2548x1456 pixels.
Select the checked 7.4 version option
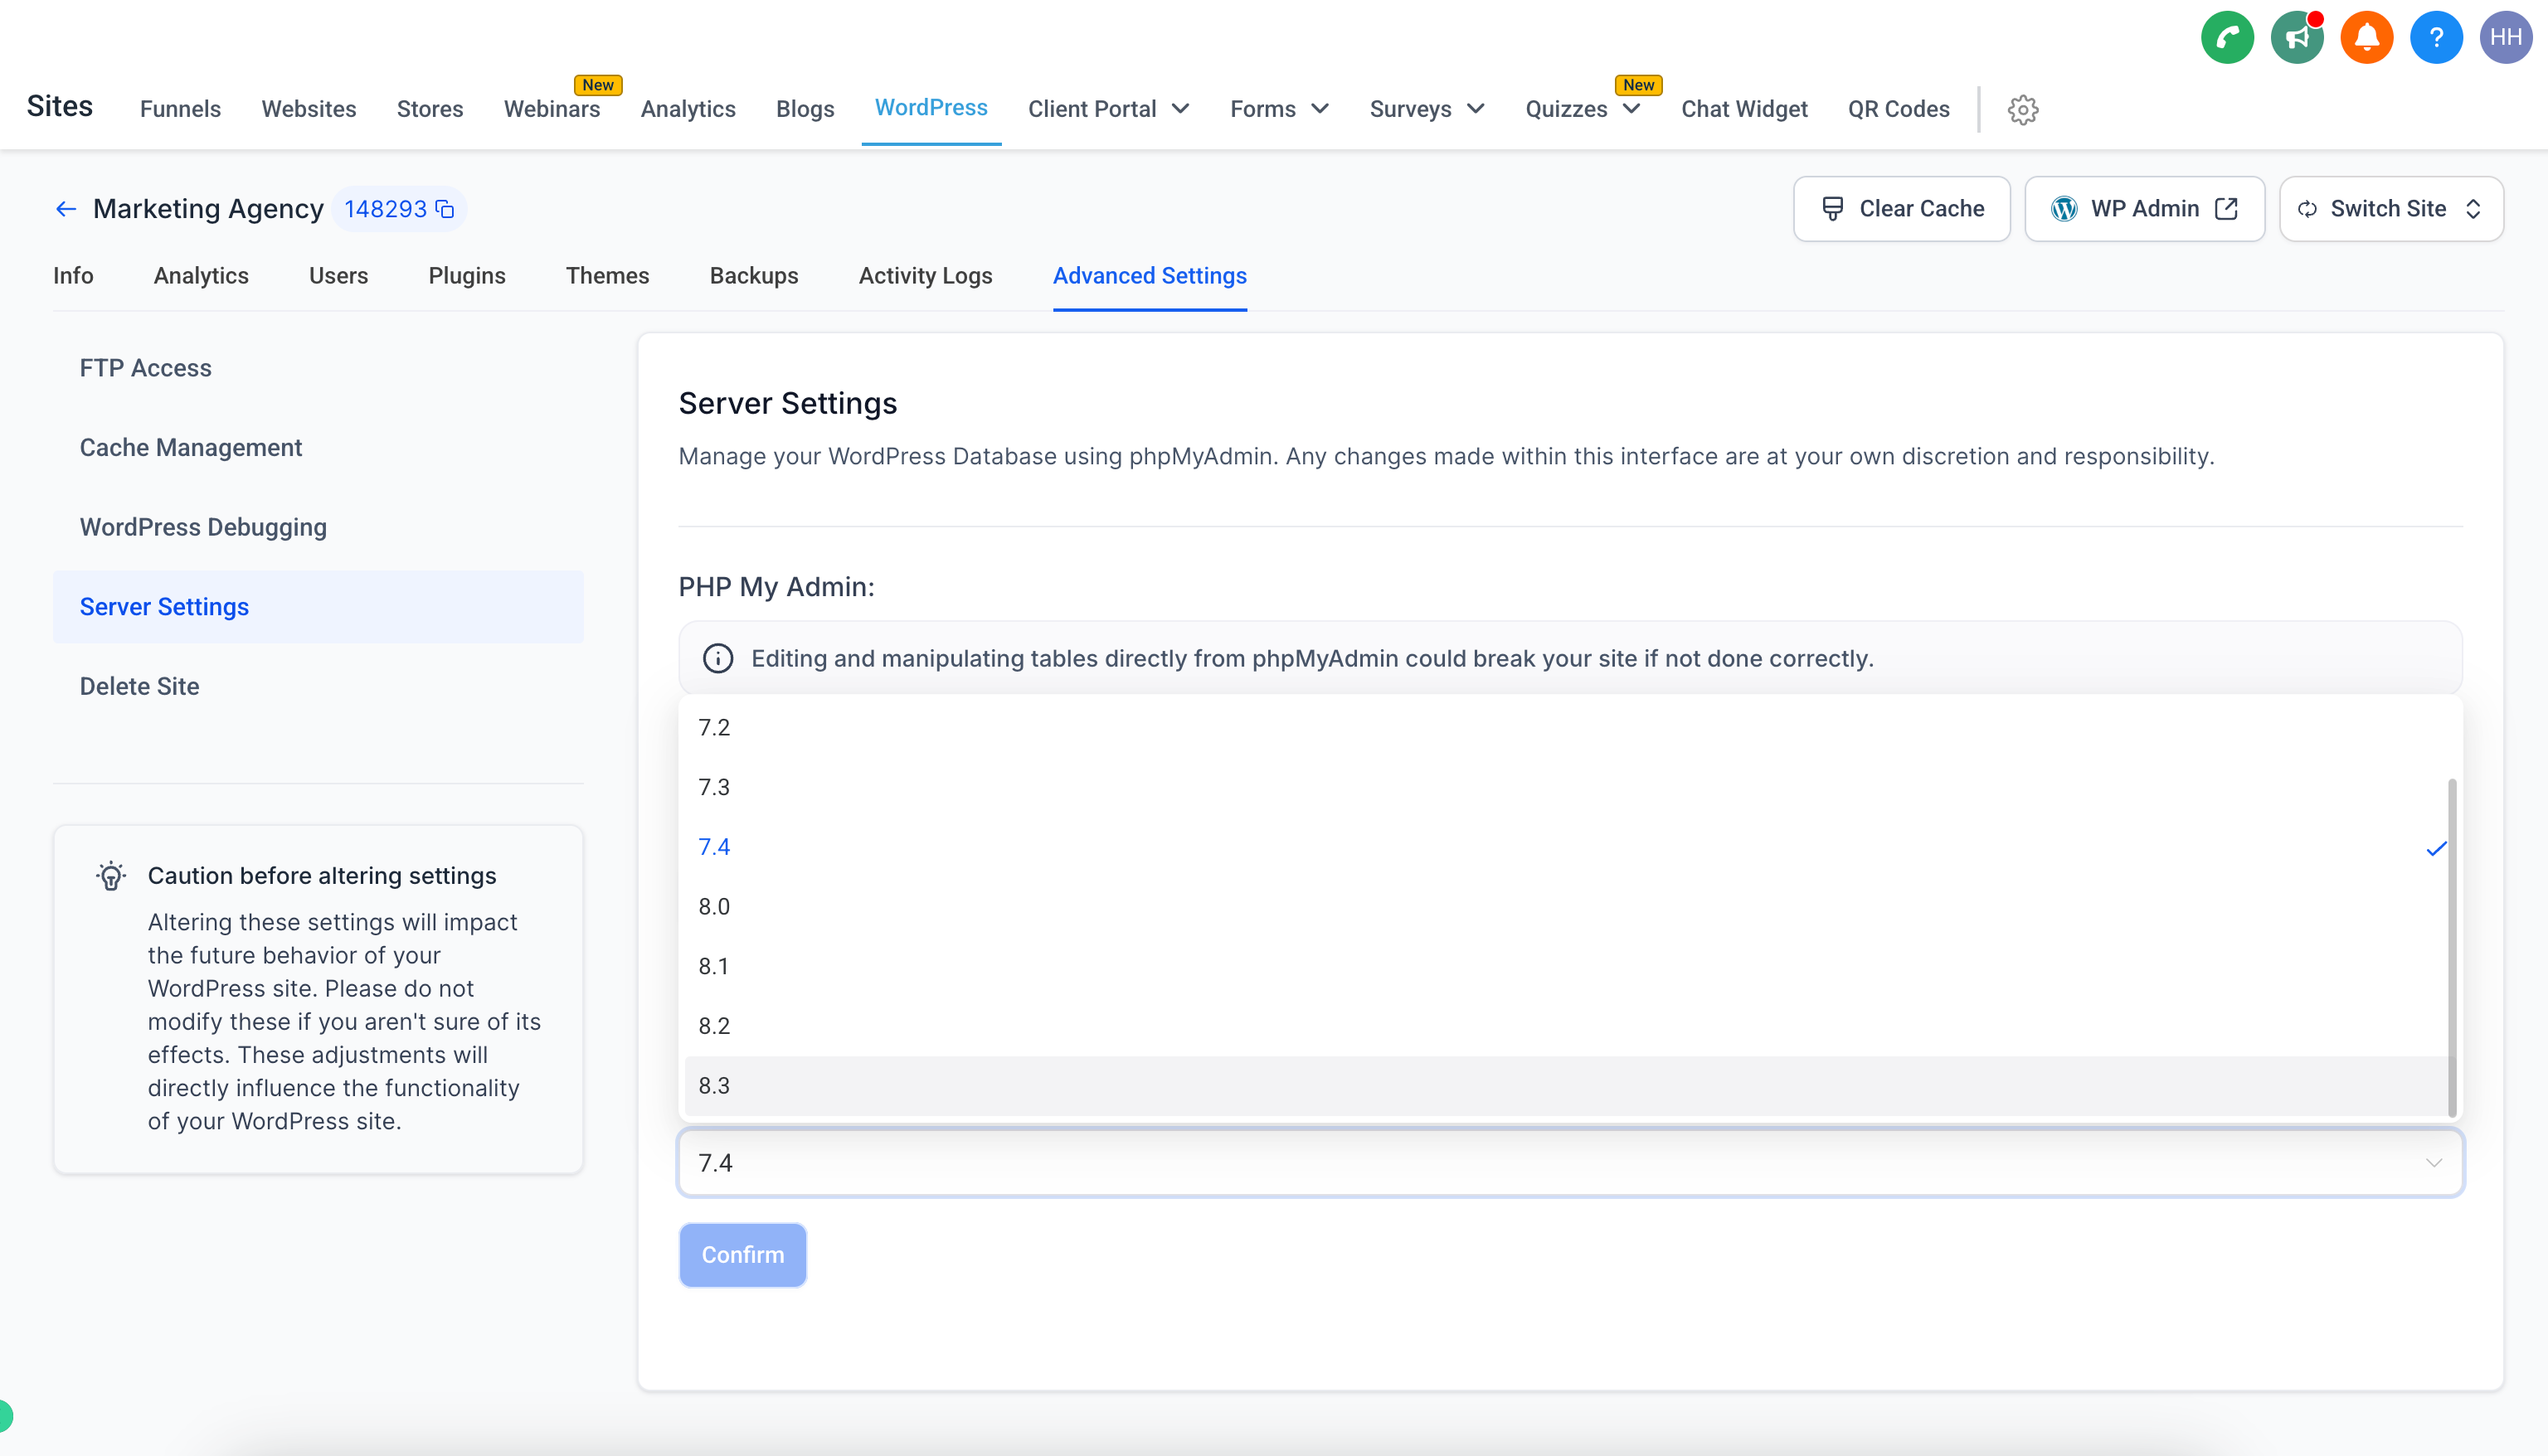point(714,847)
